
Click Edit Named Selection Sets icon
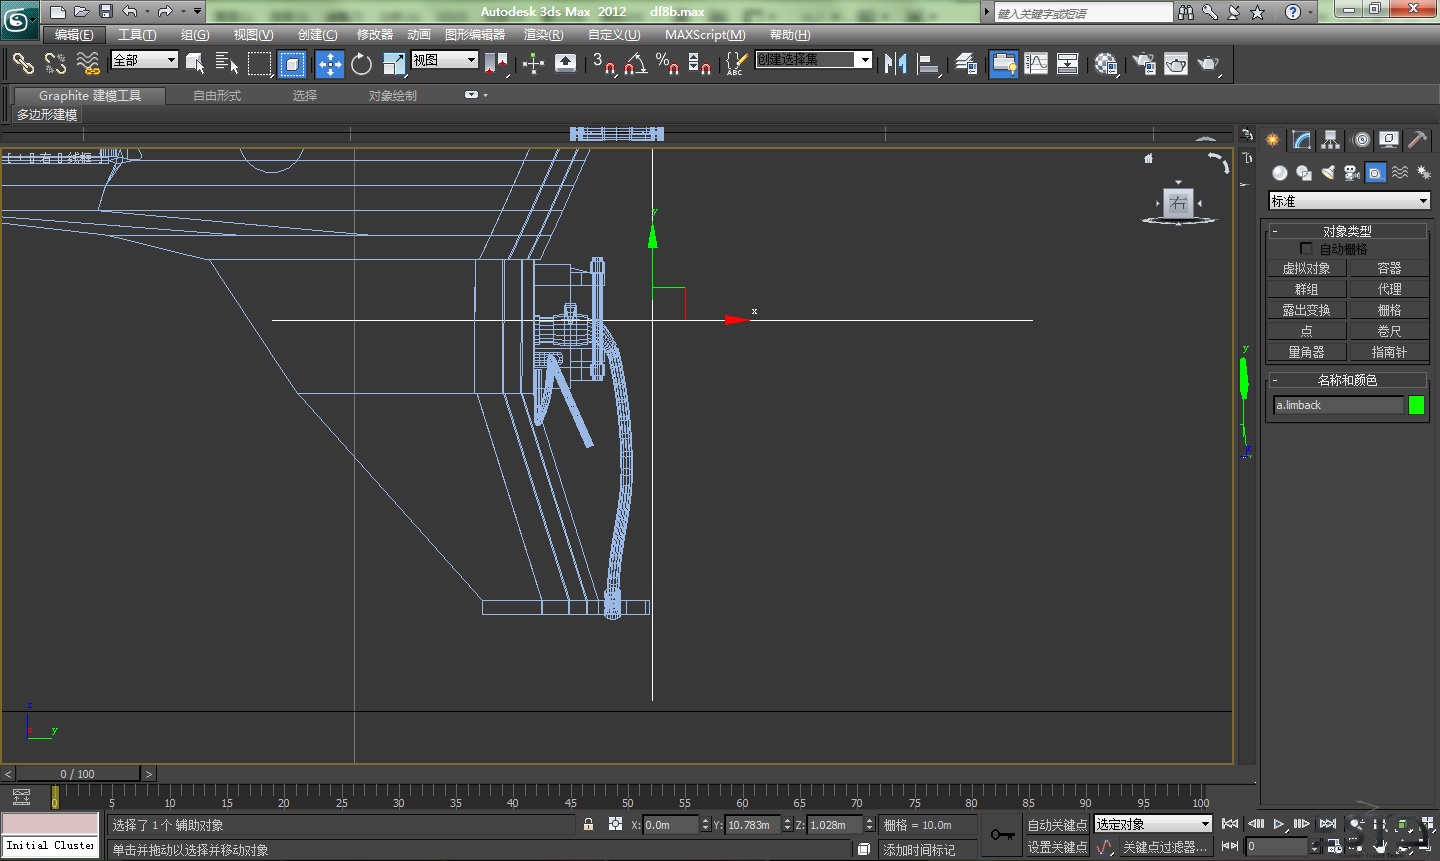coord(736,64)
